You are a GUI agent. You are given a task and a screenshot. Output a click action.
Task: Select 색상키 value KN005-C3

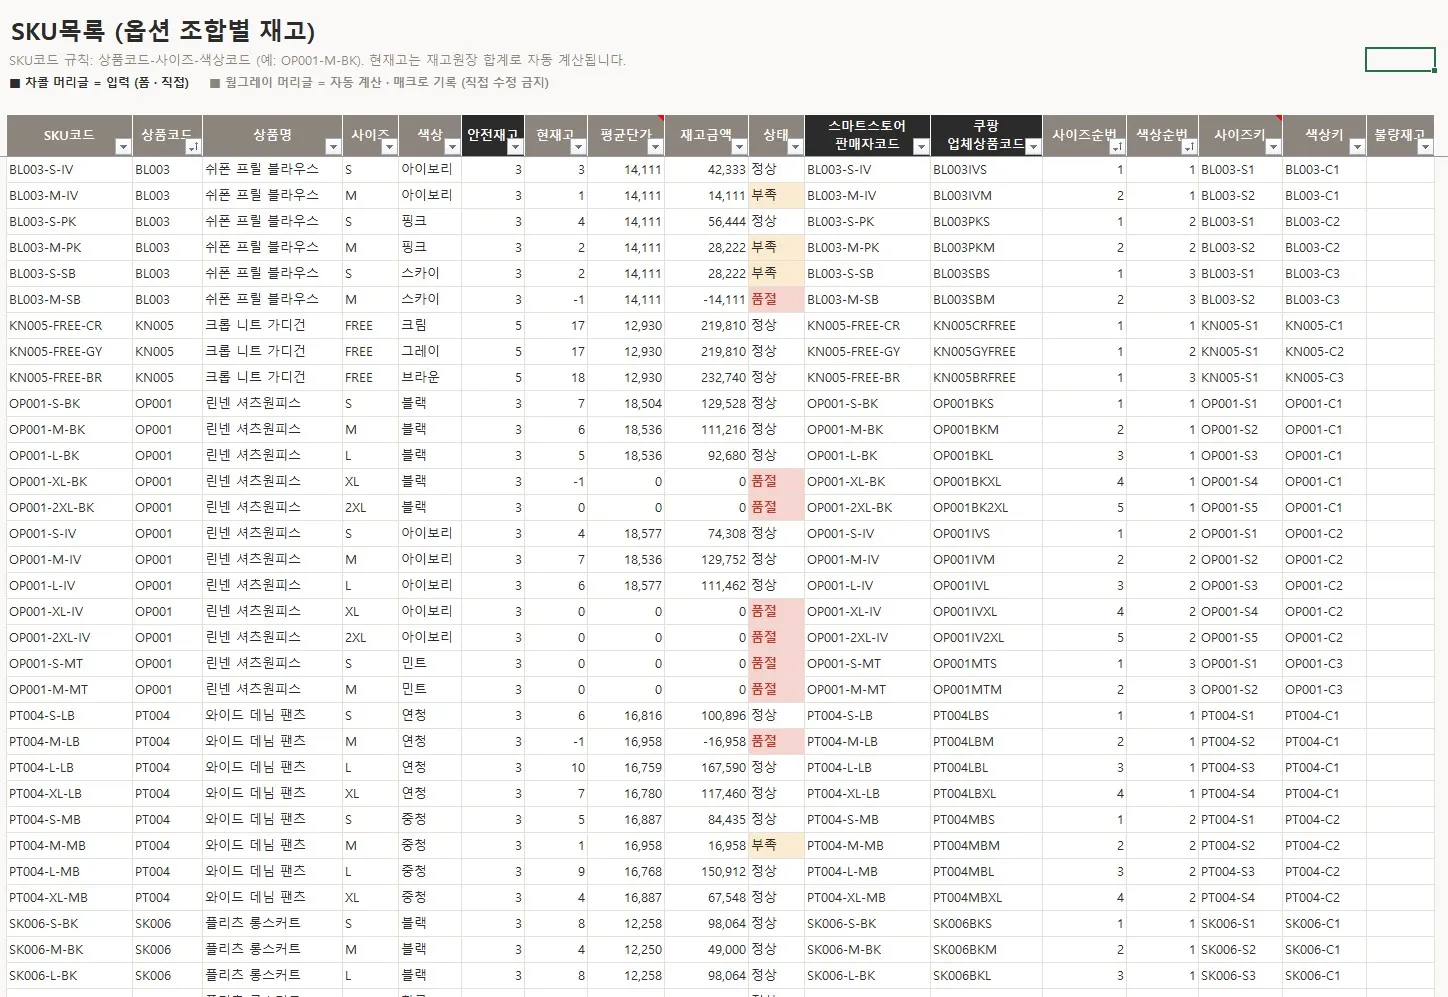tap(1324, 378)
